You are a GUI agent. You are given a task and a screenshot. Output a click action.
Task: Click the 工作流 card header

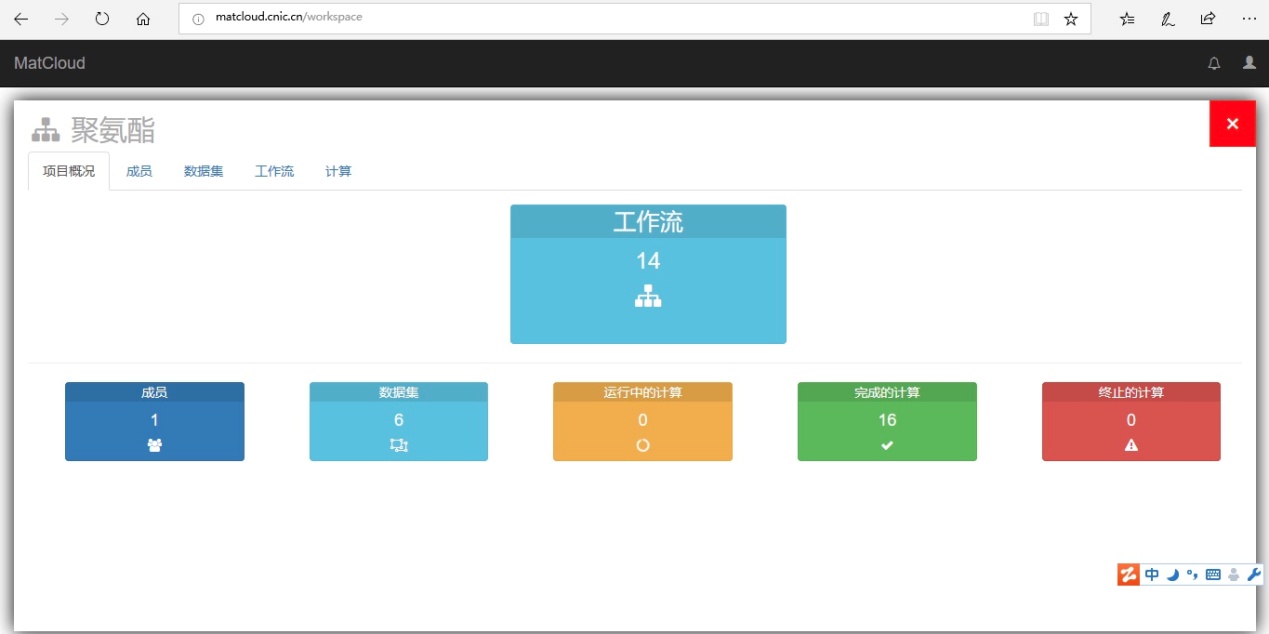tap(648, 222)
